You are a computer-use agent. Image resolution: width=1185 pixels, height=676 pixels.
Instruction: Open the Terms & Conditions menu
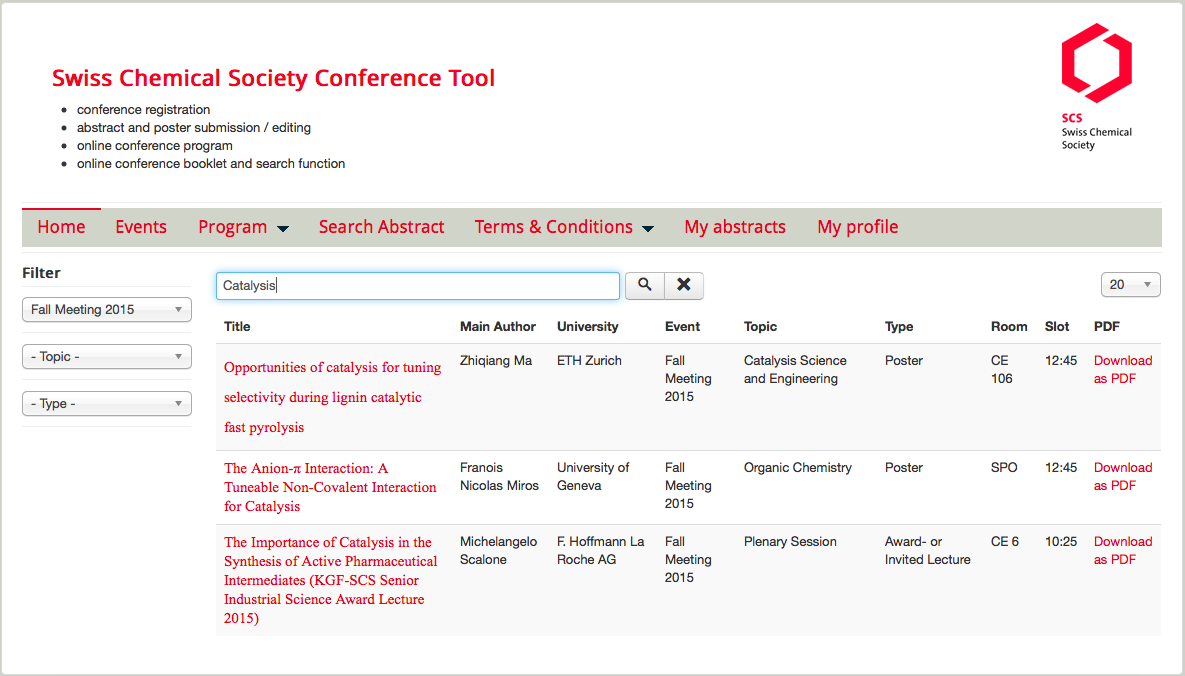tap(563, 227)
